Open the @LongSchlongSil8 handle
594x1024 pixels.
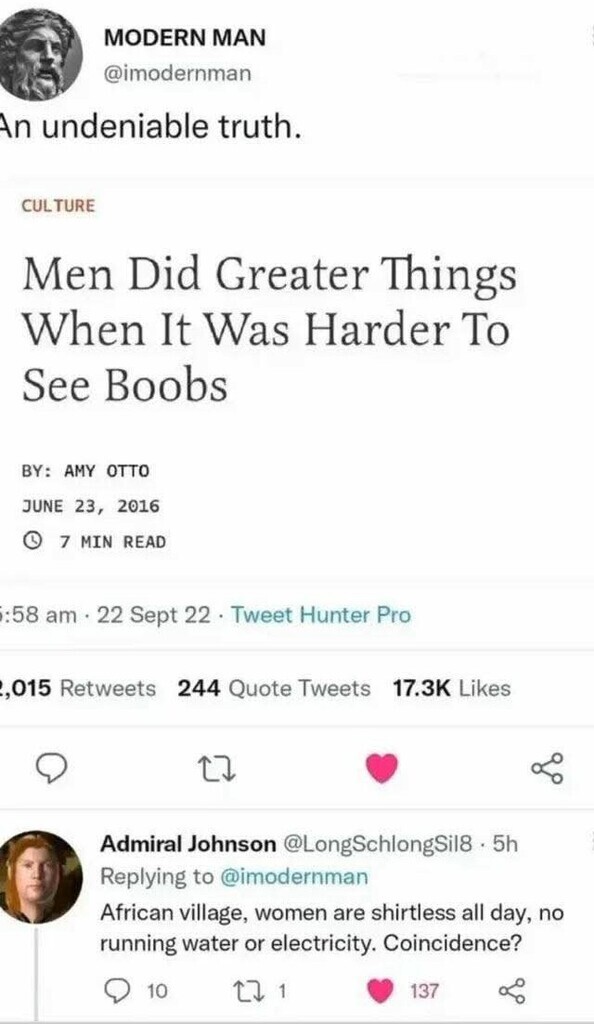click(377, 844)
